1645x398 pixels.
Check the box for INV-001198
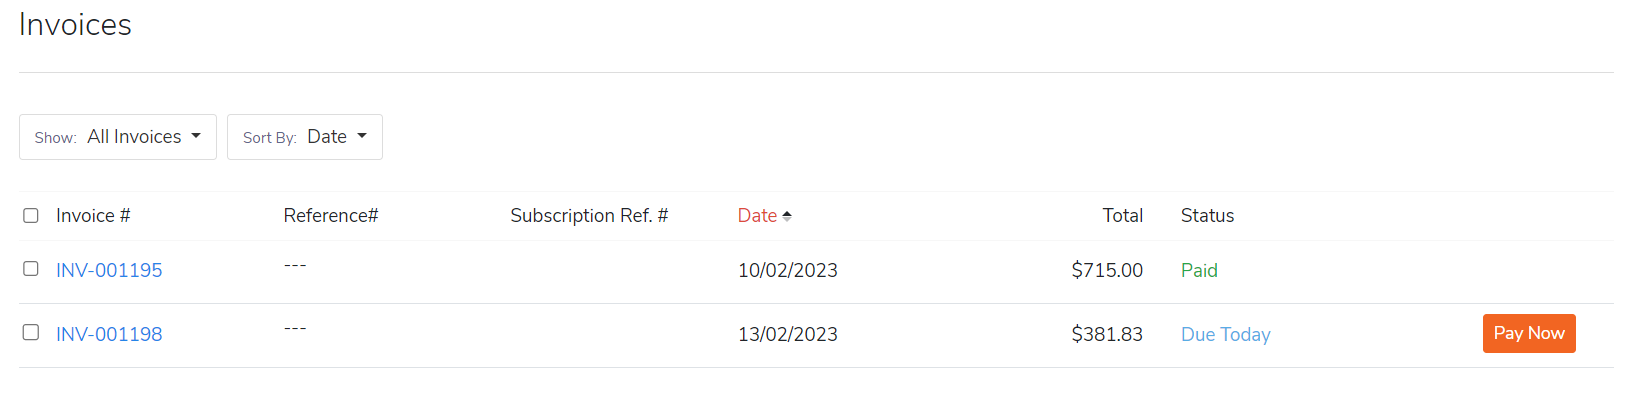[31, 332]
